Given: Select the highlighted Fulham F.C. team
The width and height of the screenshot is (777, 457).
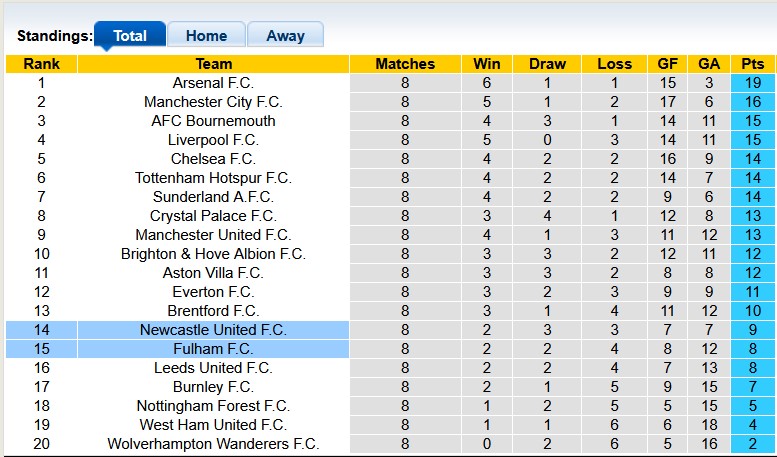Looking at the screenshot, I should 213,349.
